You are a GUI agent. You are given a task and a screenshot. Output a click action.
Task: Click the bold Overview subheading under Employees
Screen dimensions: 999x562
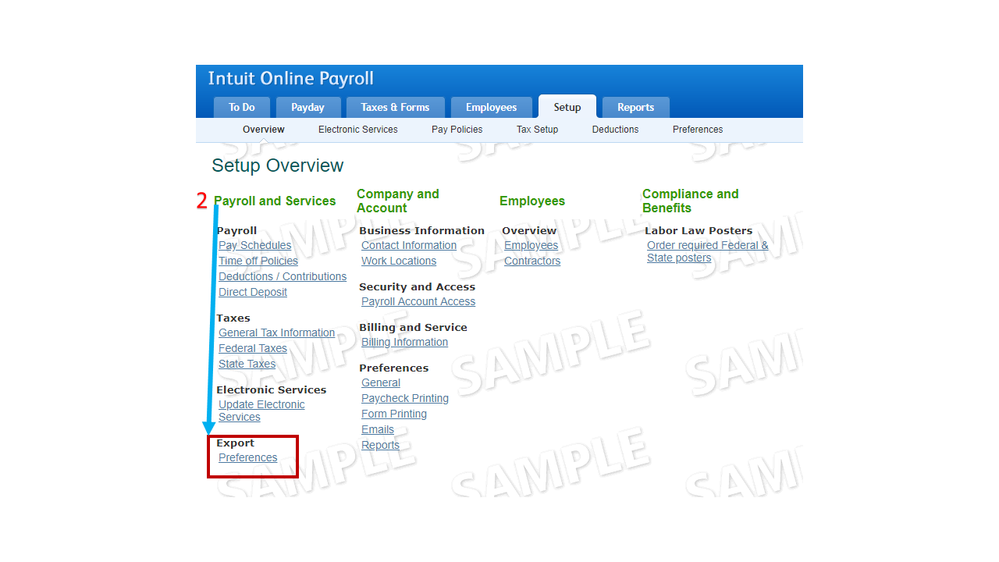pos(529,231)
